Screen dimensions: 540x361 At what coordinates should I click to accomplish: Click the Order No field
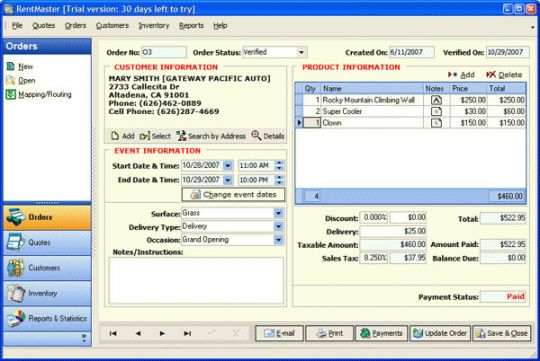pyautogui.click(x=164, y=52)
